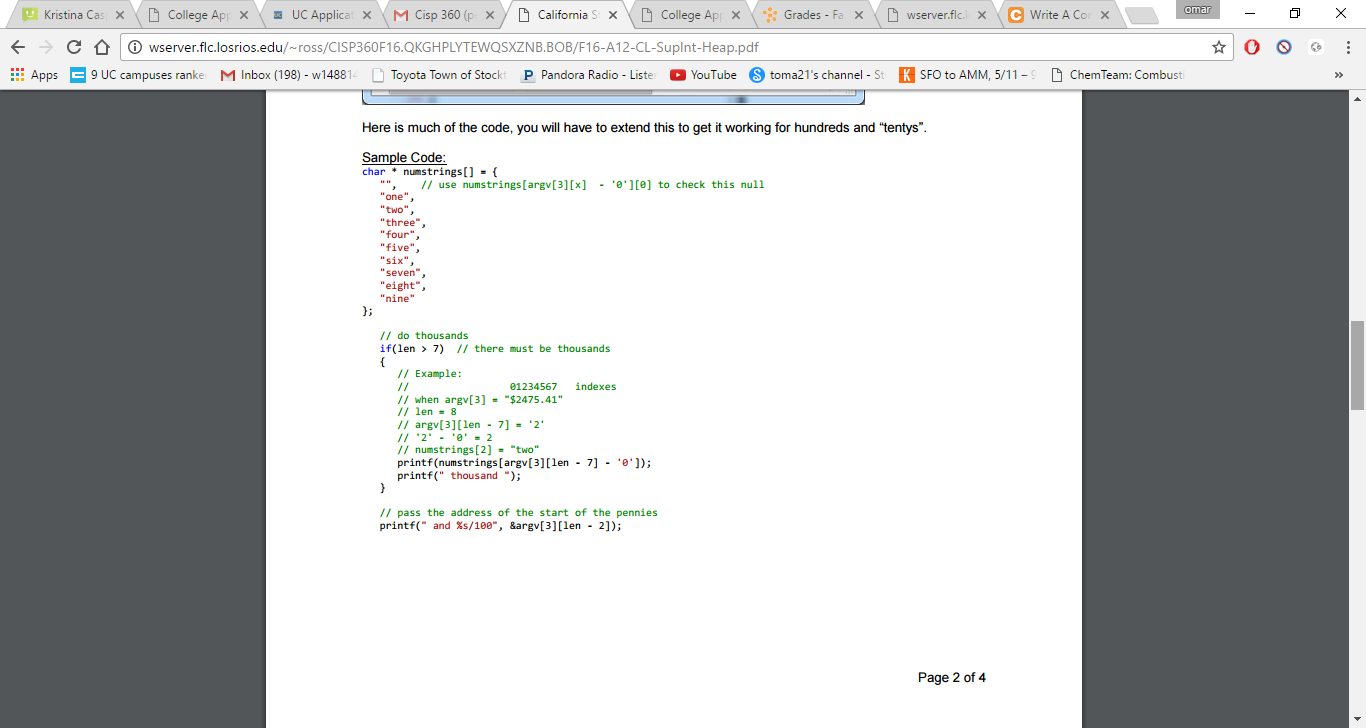Reload the current PDF page

[73, 46]
